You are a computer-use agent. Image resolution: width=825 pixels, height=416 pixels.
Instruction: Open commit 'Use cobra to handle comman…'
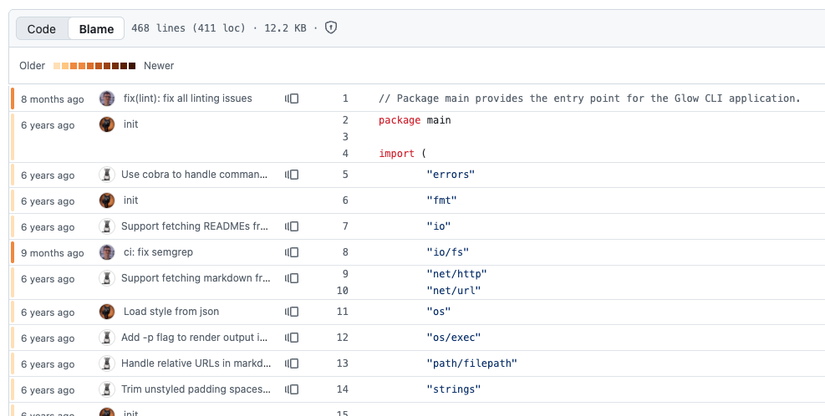coord(194,175)
